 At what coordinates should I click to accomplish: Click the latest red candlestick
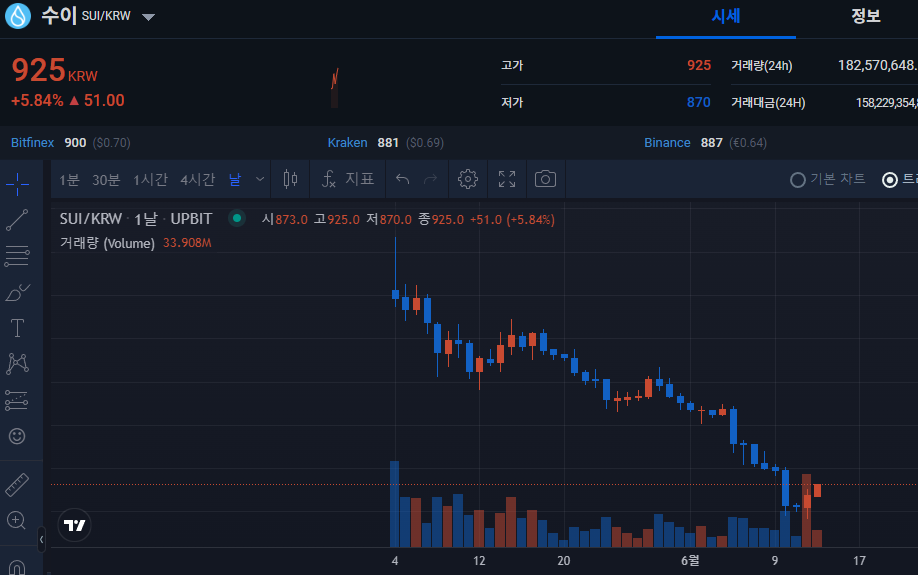click(x=817, y=491)
